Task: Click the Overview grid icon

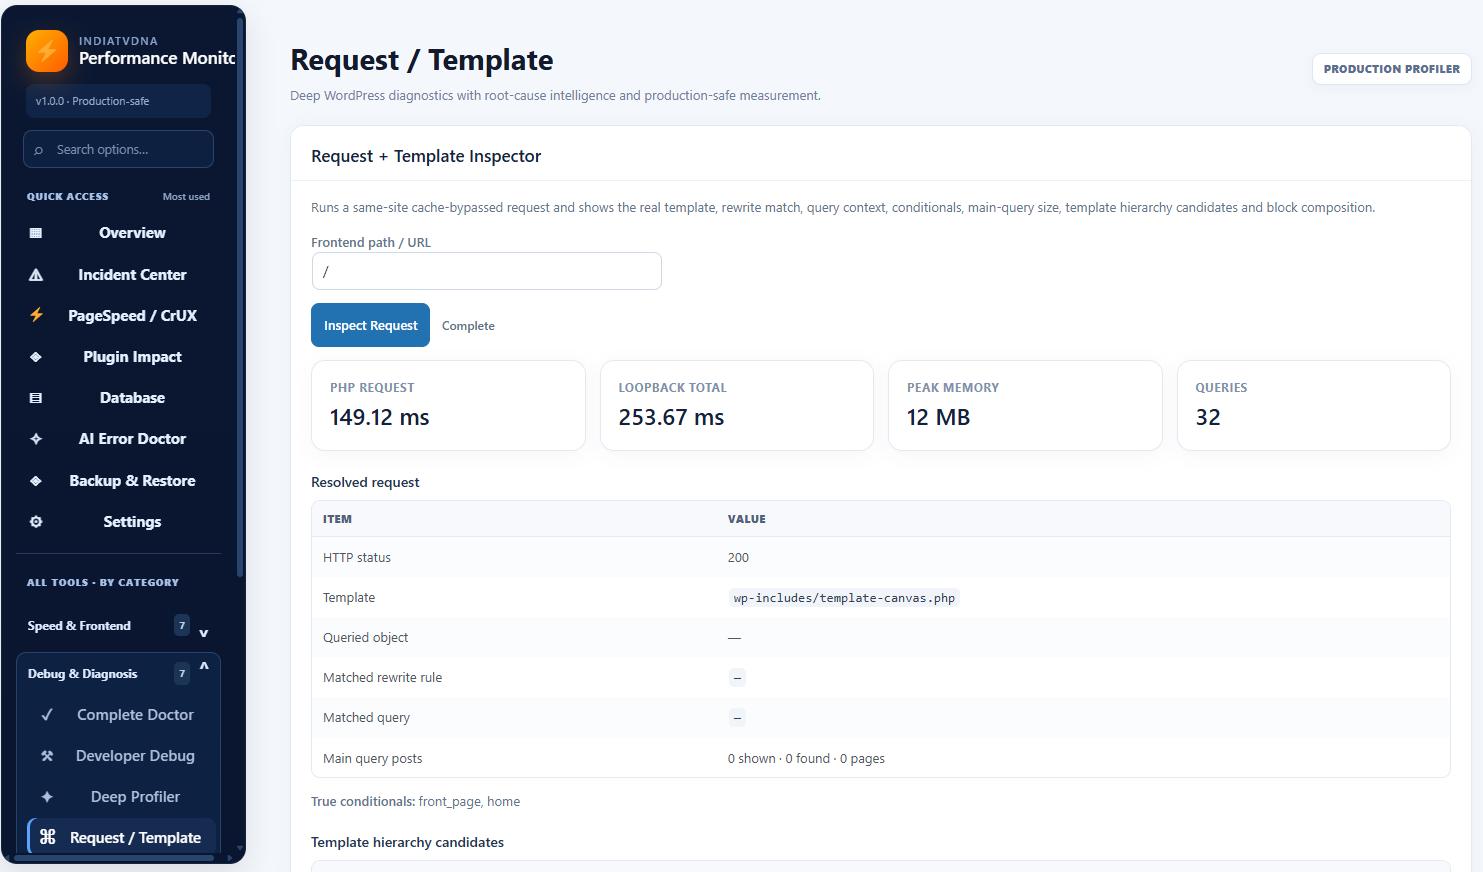Action: coord(36,233)
